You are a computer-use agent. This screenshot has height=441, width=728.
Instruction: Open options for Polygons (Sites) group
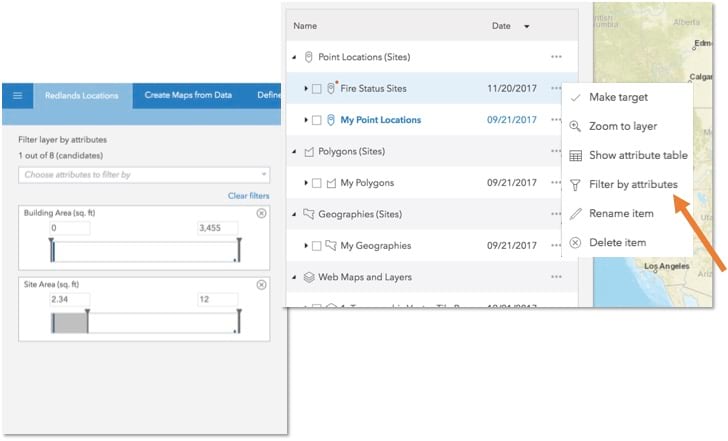tap(556, 151)
